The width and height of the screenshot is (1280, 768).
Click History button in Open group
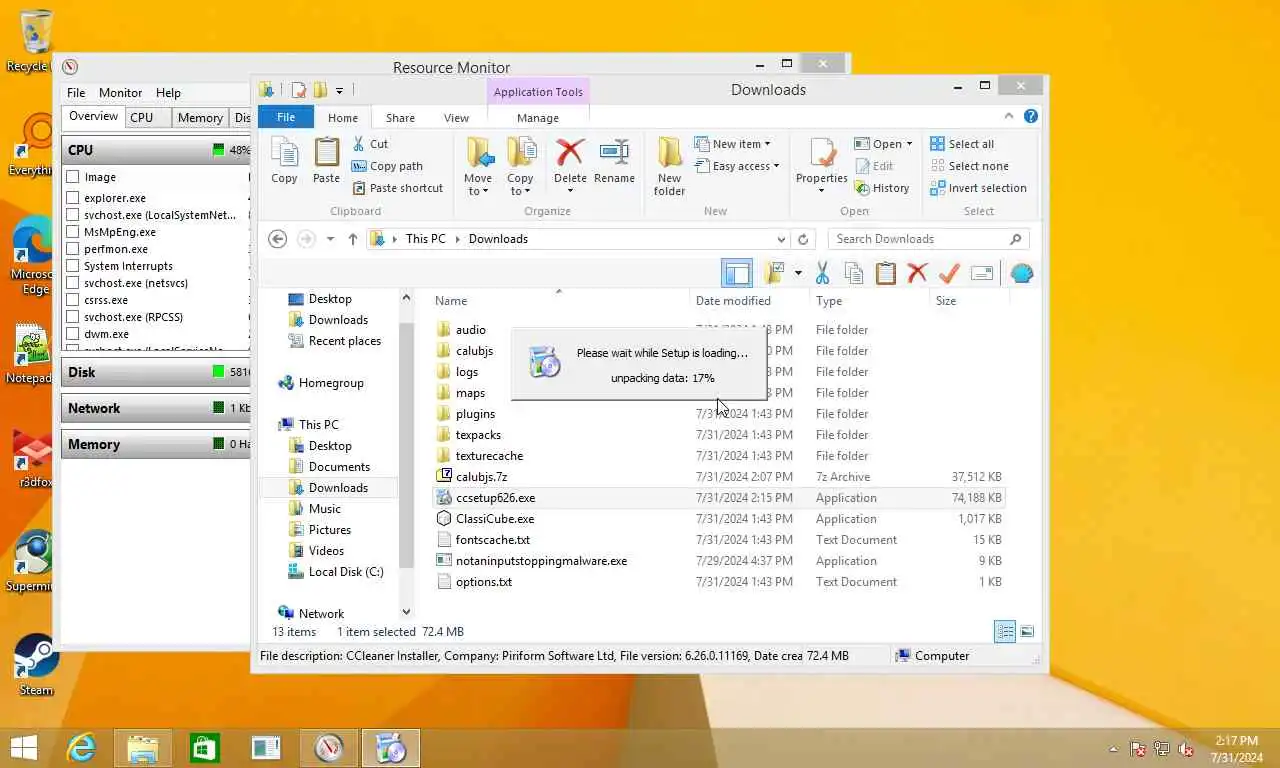[x=881, y=188]
